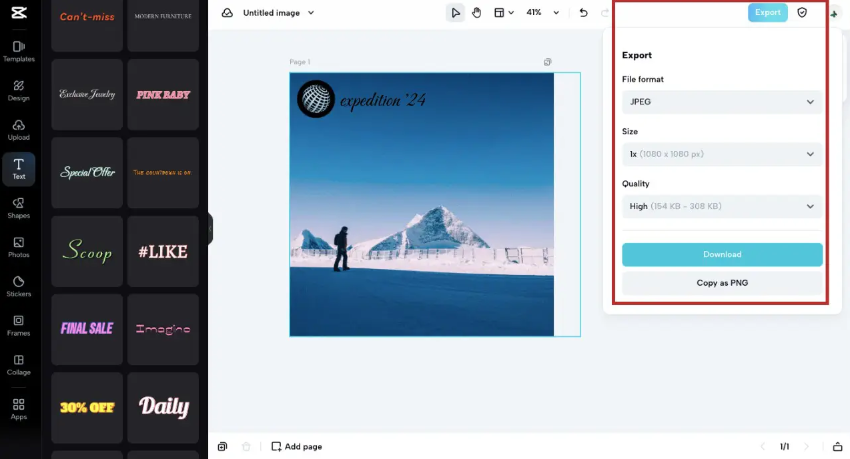Click the 1/1 page indicator

click(x=784, y=447)
